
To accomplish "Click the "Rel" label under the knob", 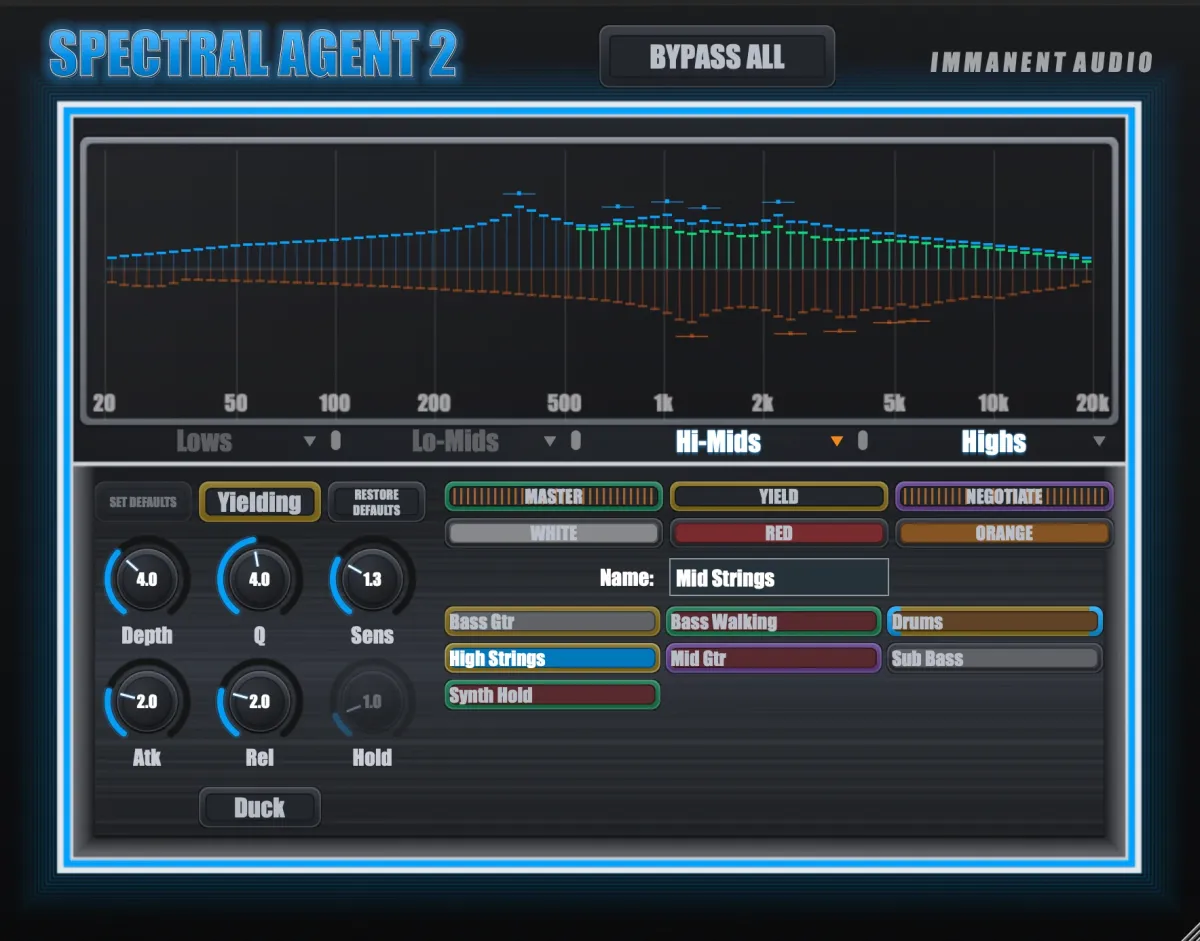I will pos(259,758).
